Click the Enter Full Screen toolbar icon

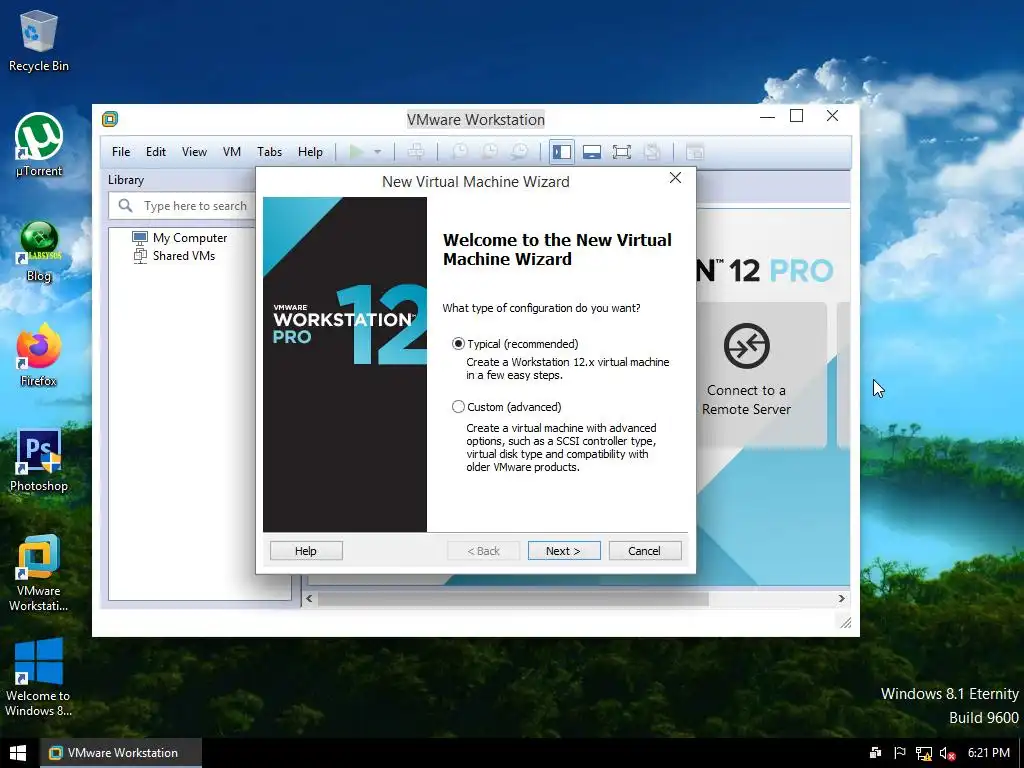tap(622, 152)
